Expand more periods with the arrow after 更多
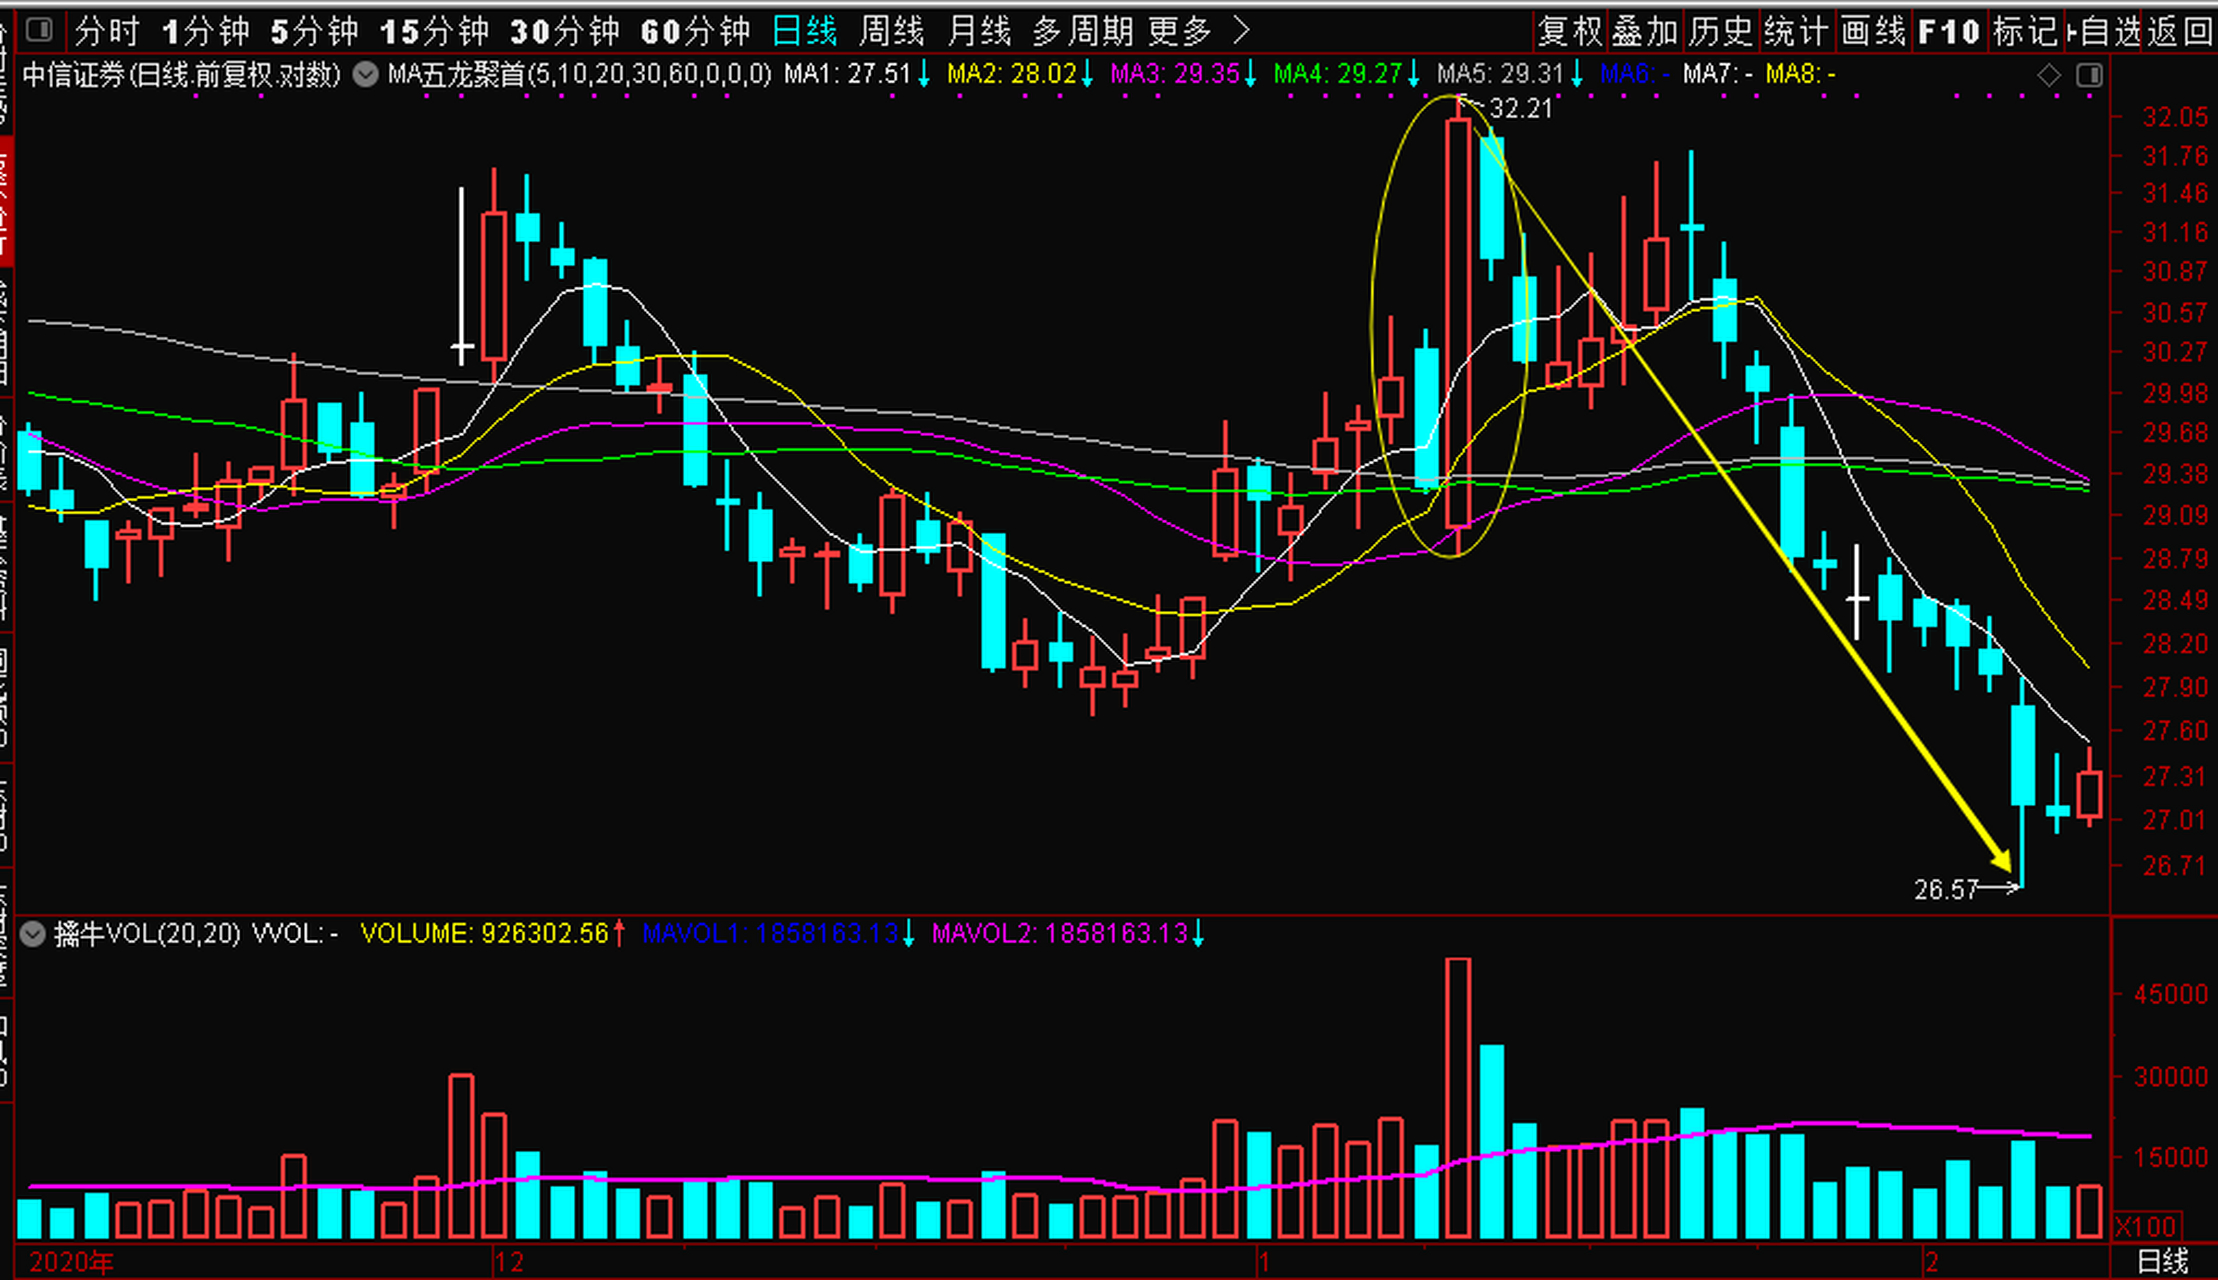The image size is (2218, 1280). [1241, 31]
